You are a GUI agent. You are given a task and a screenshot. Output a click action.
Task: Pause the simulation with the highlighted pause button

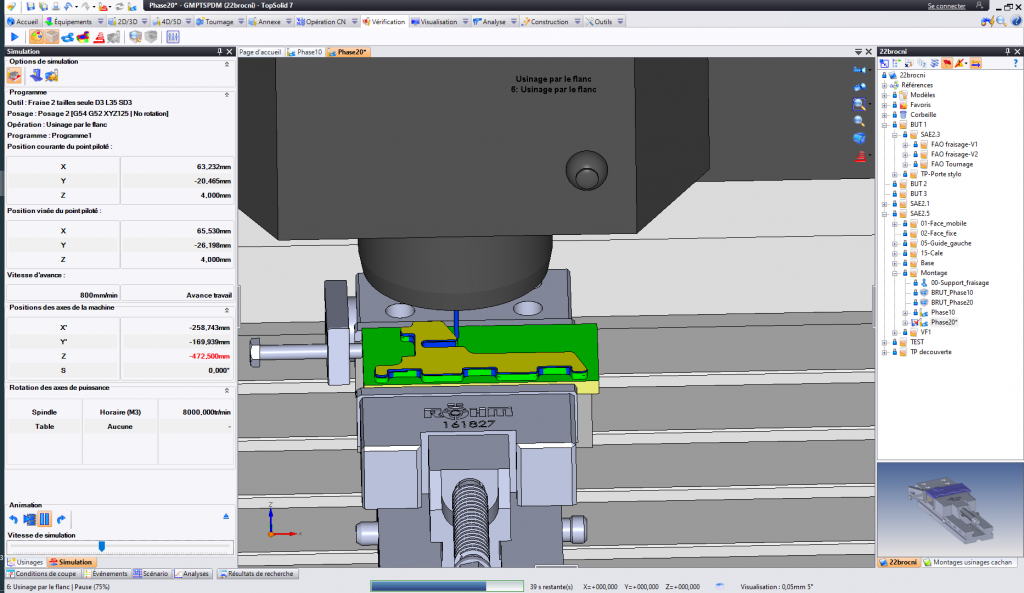coord(45,519)
